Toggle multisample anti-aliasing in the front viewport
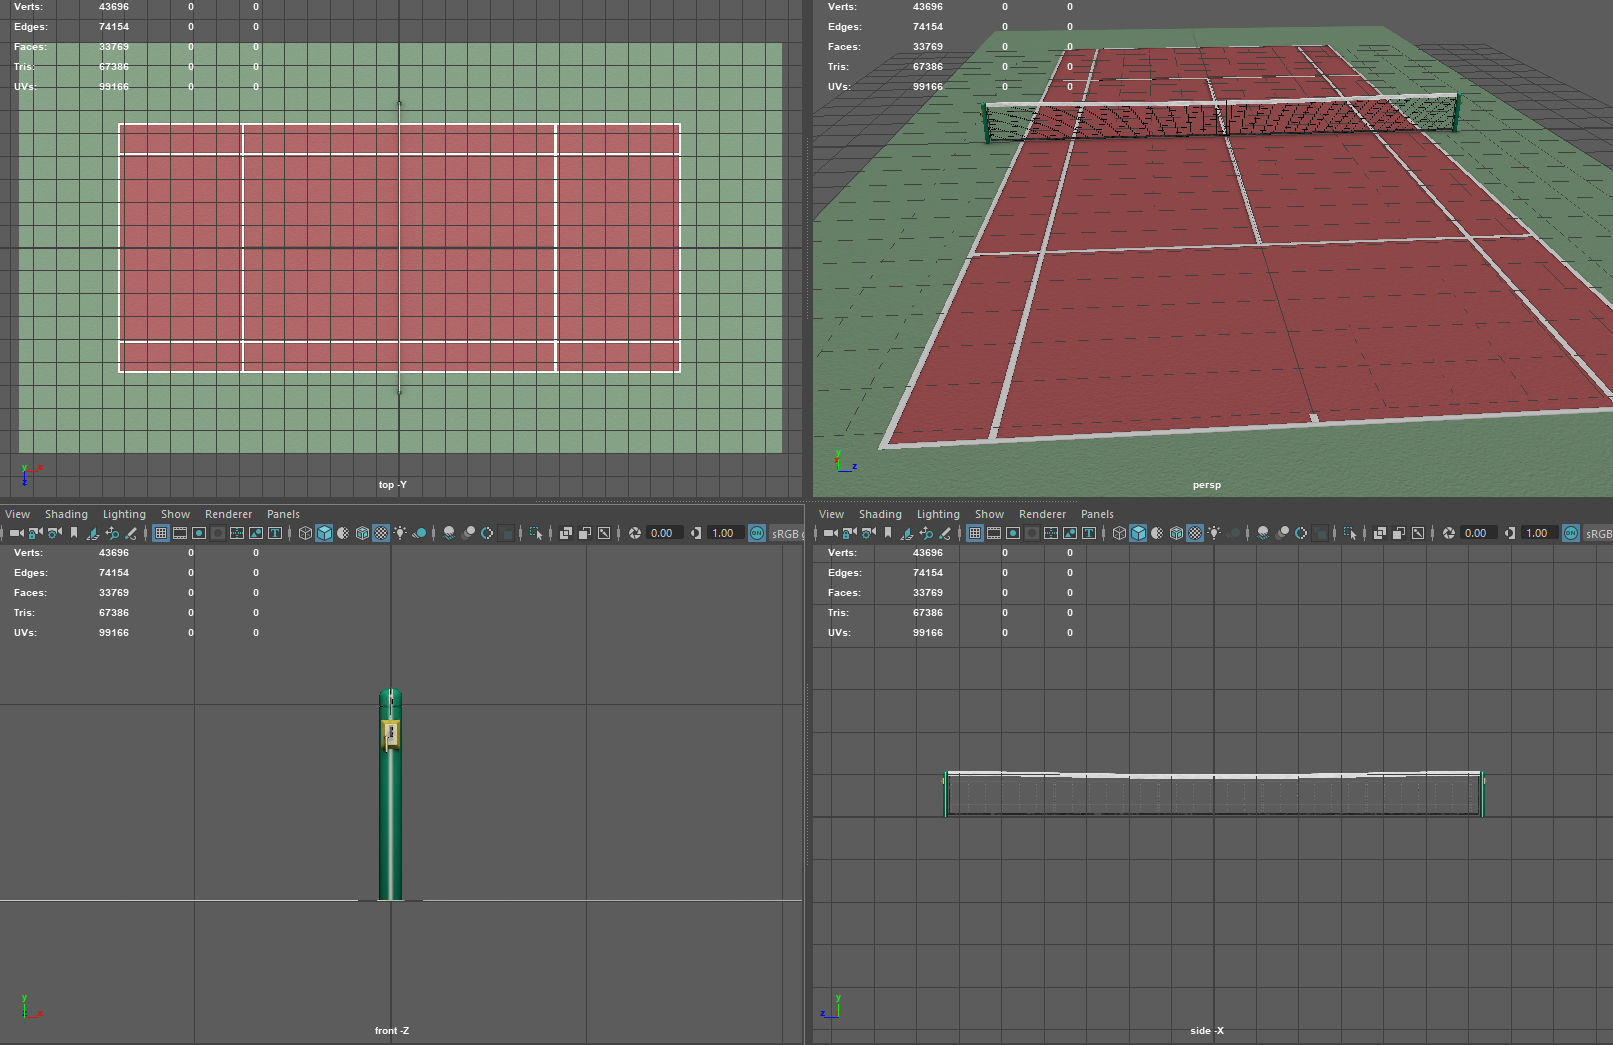Image resolution: width=1613 pixels, height=1045 pixels. [x=487, y=533]
